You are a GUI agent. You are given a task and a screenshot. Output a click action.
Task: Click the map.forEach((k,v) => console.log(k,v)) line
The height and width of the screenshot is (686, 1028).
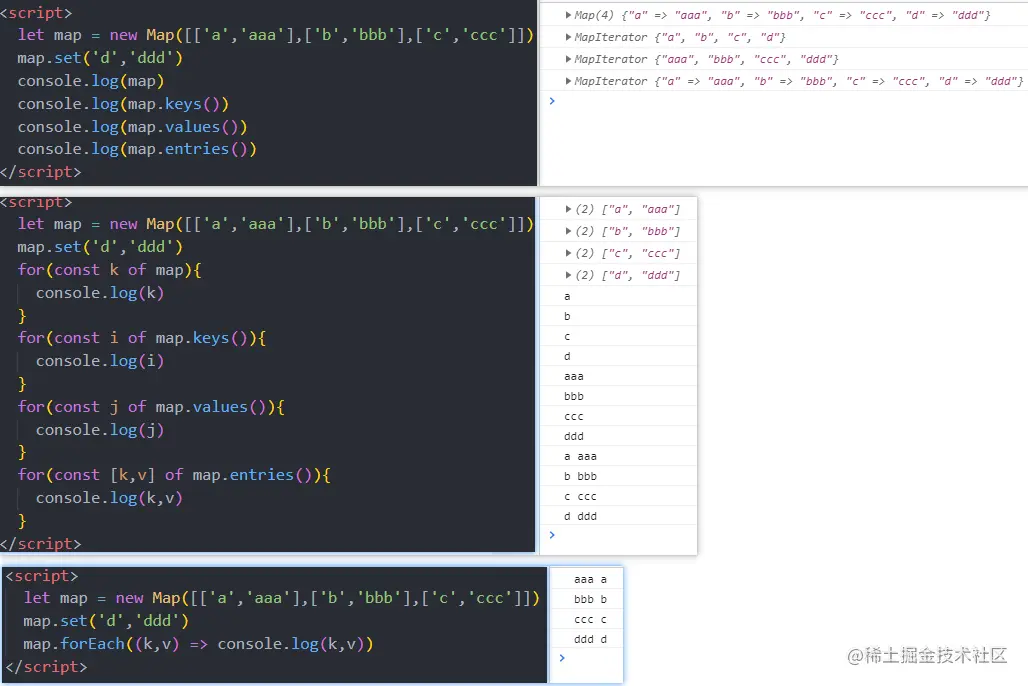click(x=198, y=644)
